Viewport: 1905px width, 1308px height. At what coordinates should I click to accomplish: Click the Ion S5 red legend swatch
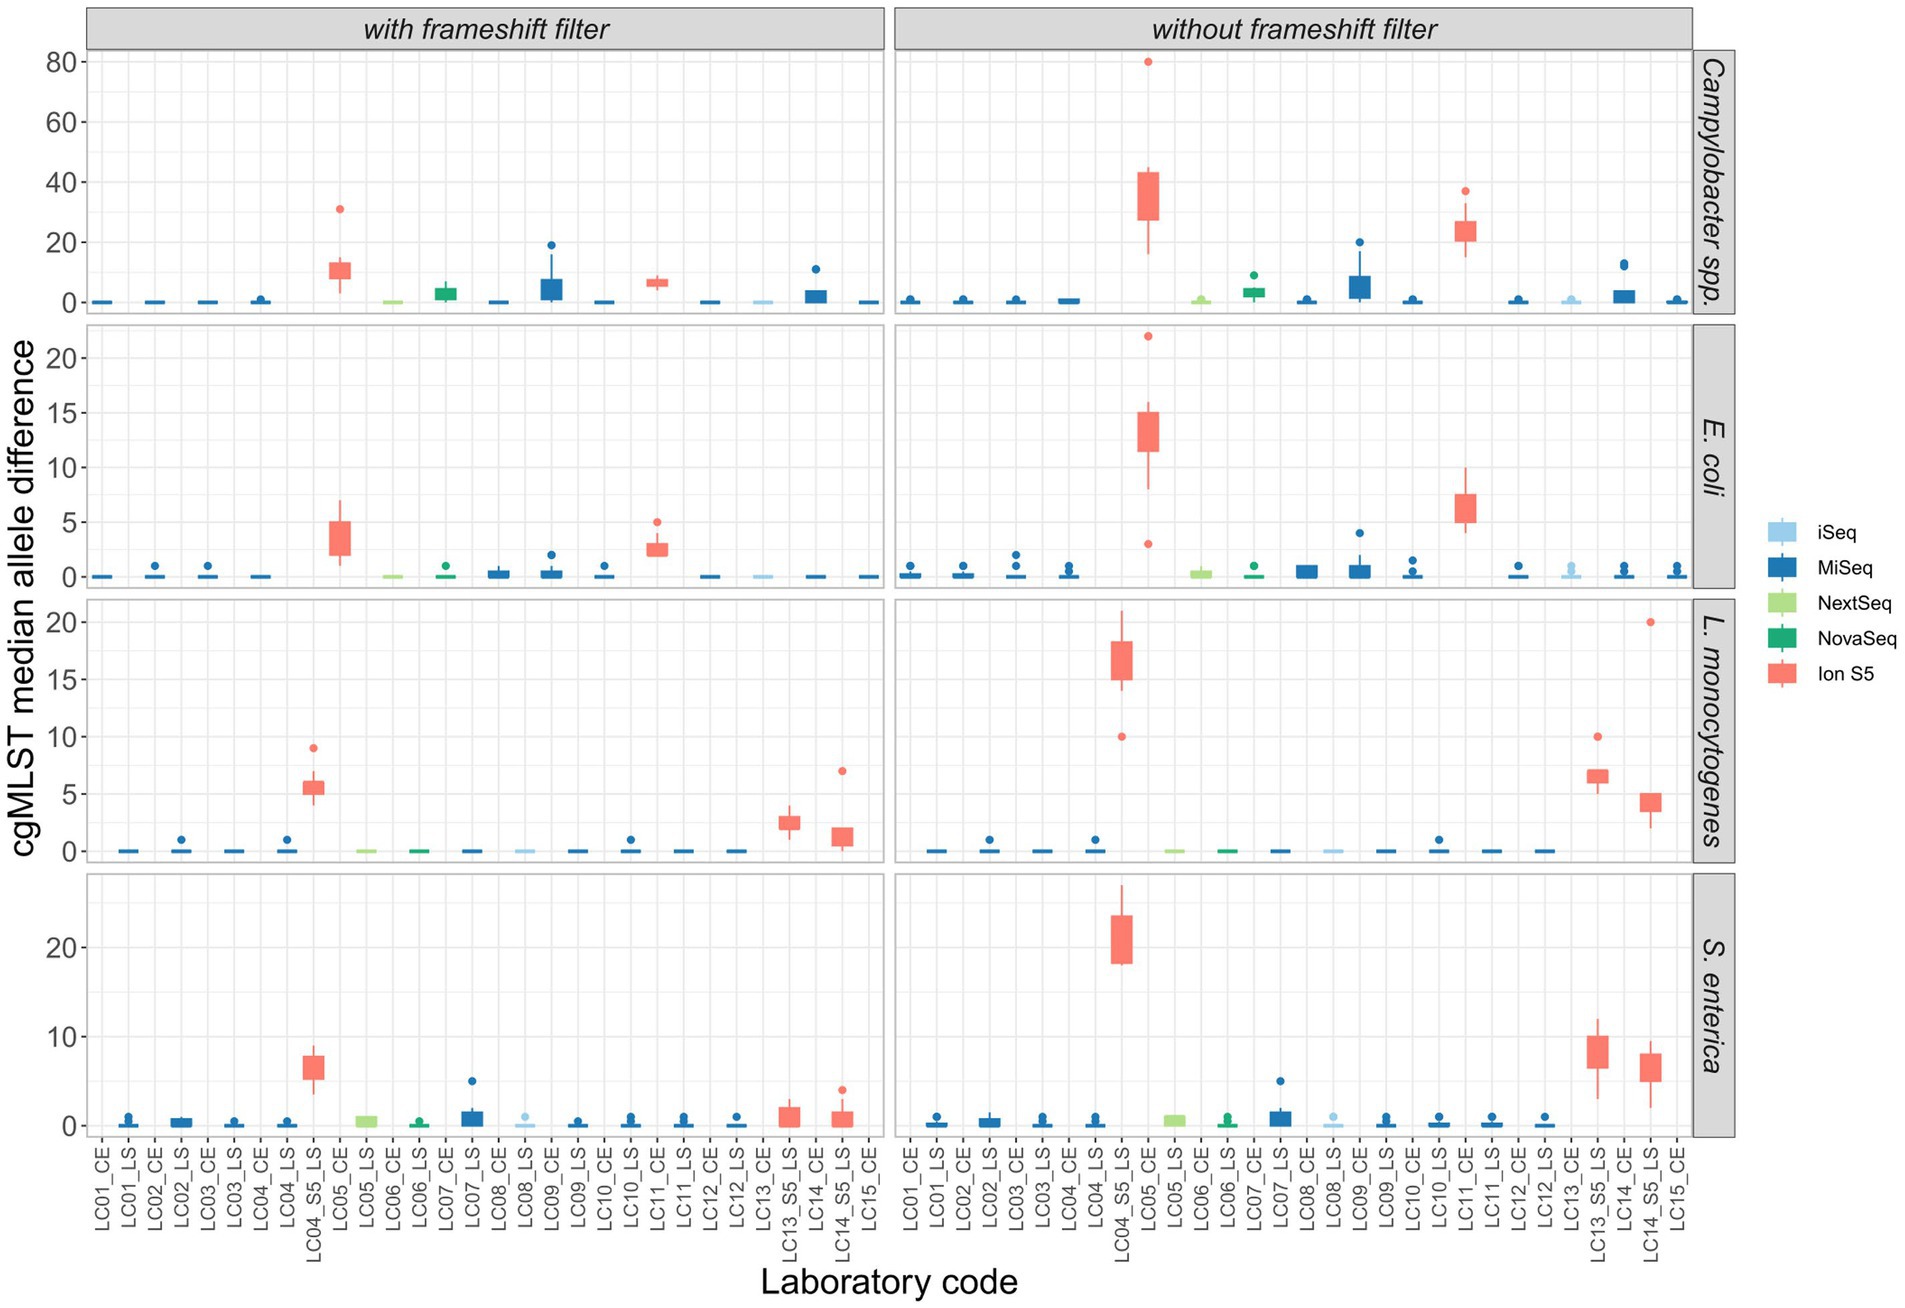[x=1781, y=673]
